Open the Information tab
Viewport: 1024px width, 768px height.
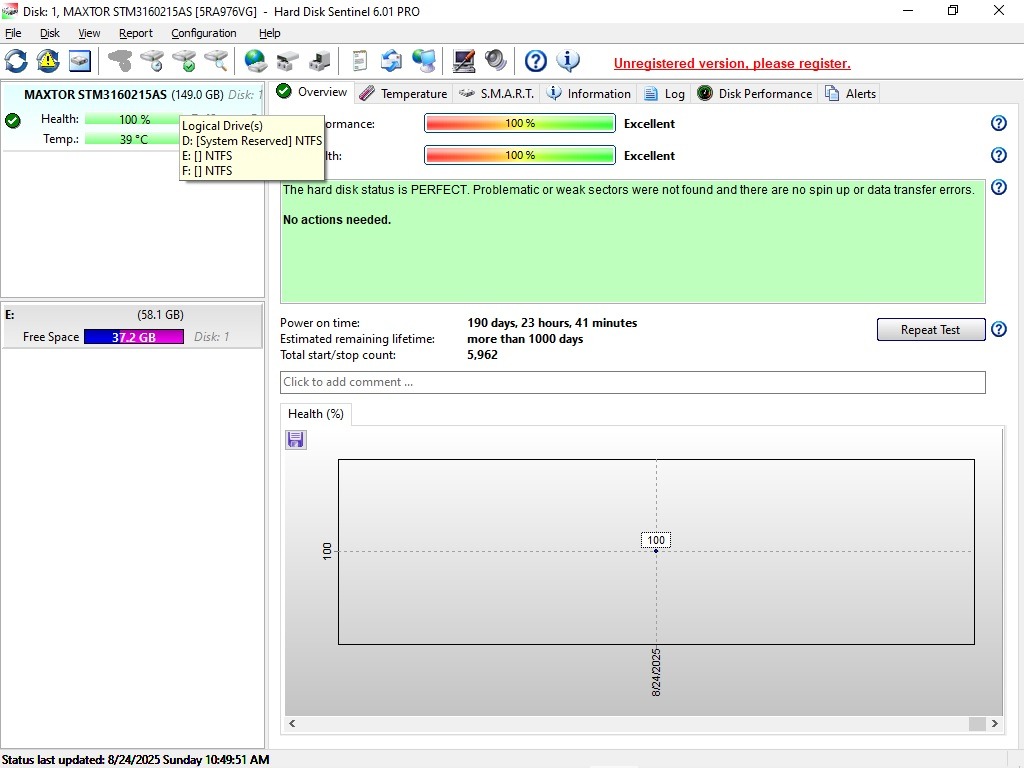588,93
